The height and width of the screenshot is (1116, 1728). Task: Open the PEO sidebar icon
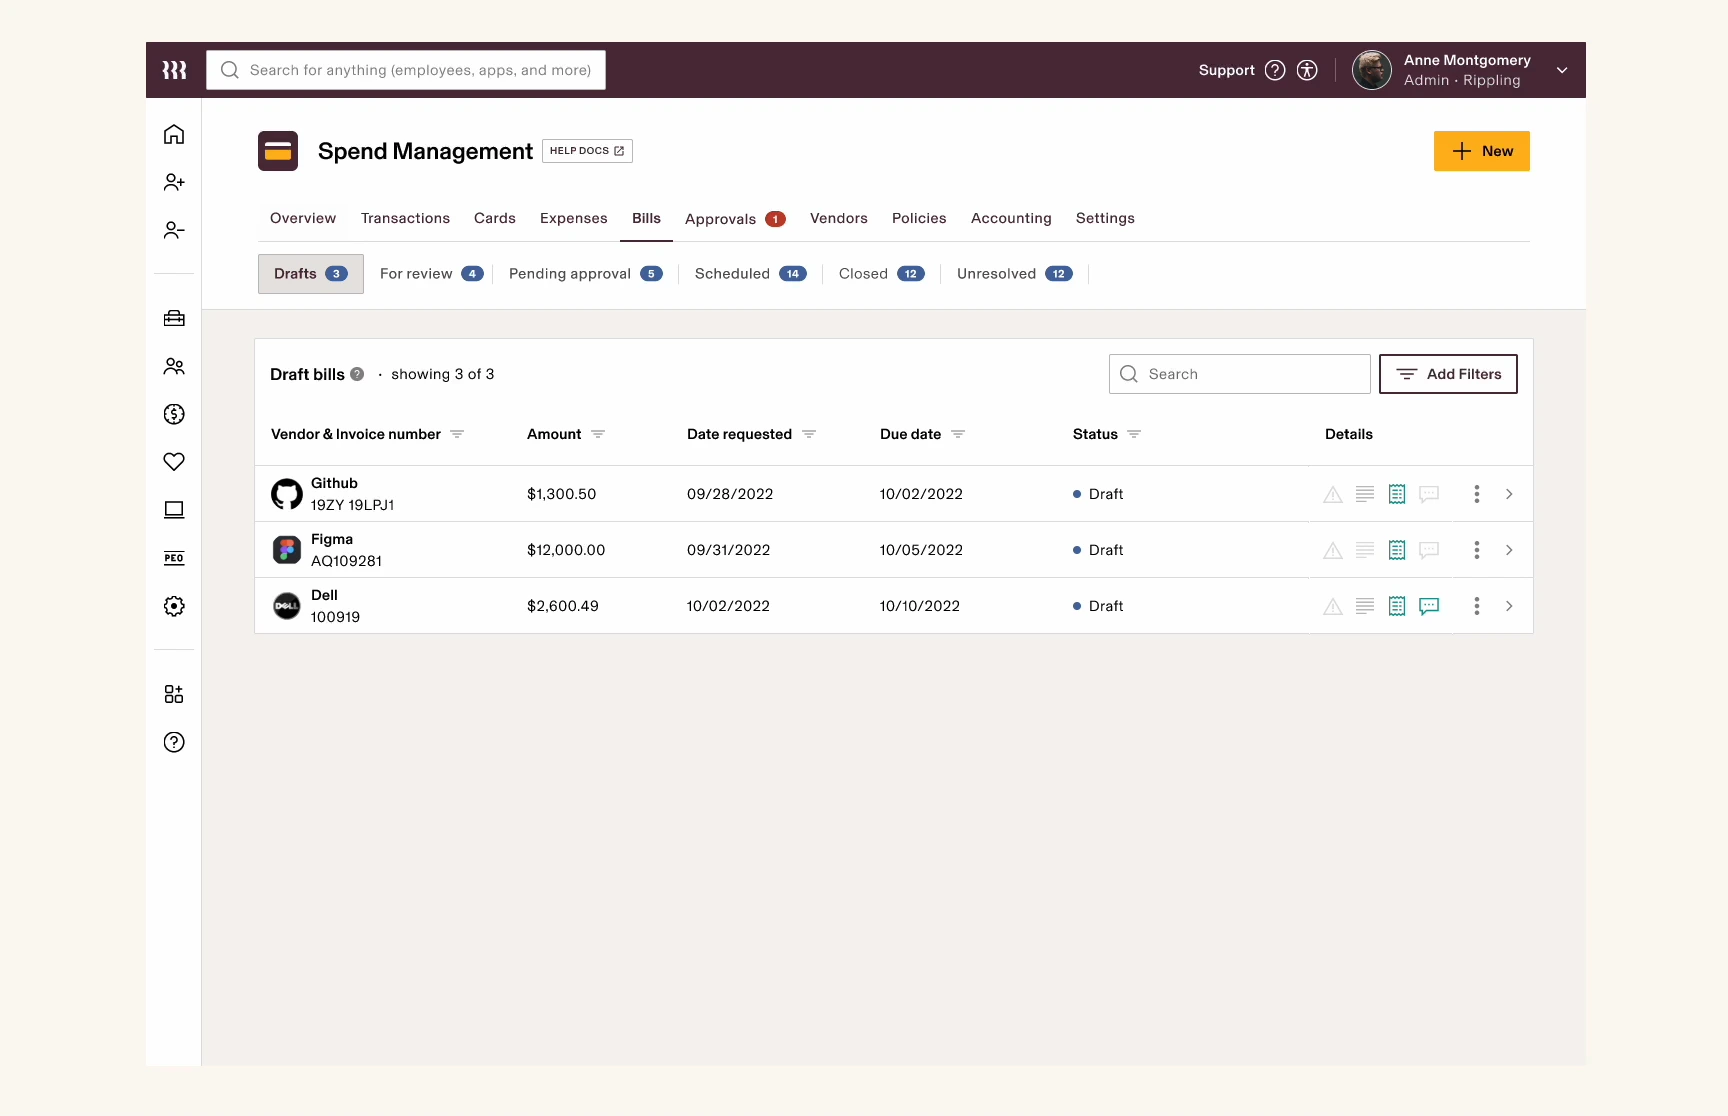174,558
